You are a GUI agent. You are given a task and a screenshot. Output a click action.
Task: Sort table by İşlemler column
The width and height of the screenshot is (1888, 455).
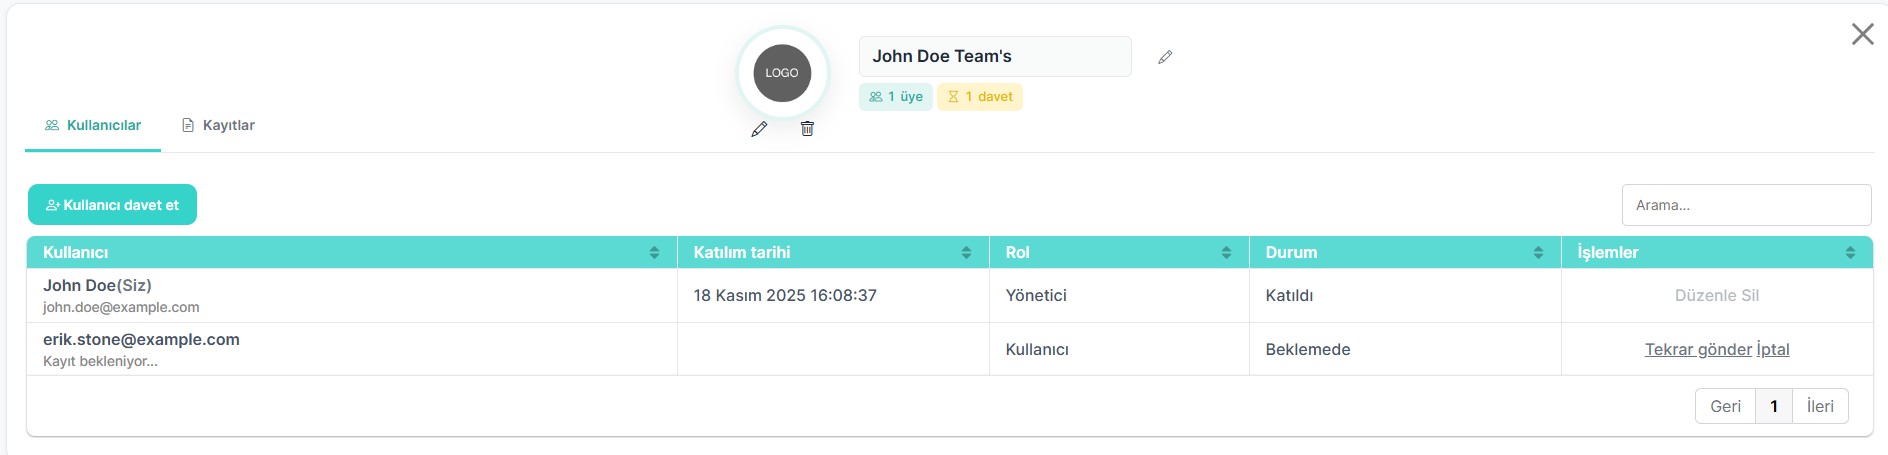click(x=1850, y=253)
